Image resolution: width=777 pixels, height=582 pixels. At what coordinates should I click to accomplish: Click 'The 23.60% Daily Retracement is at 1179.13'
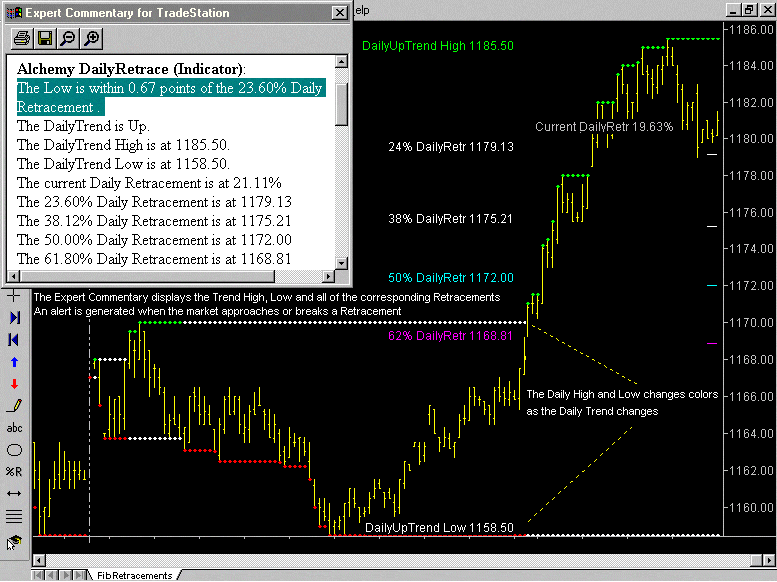click(154, 202)
